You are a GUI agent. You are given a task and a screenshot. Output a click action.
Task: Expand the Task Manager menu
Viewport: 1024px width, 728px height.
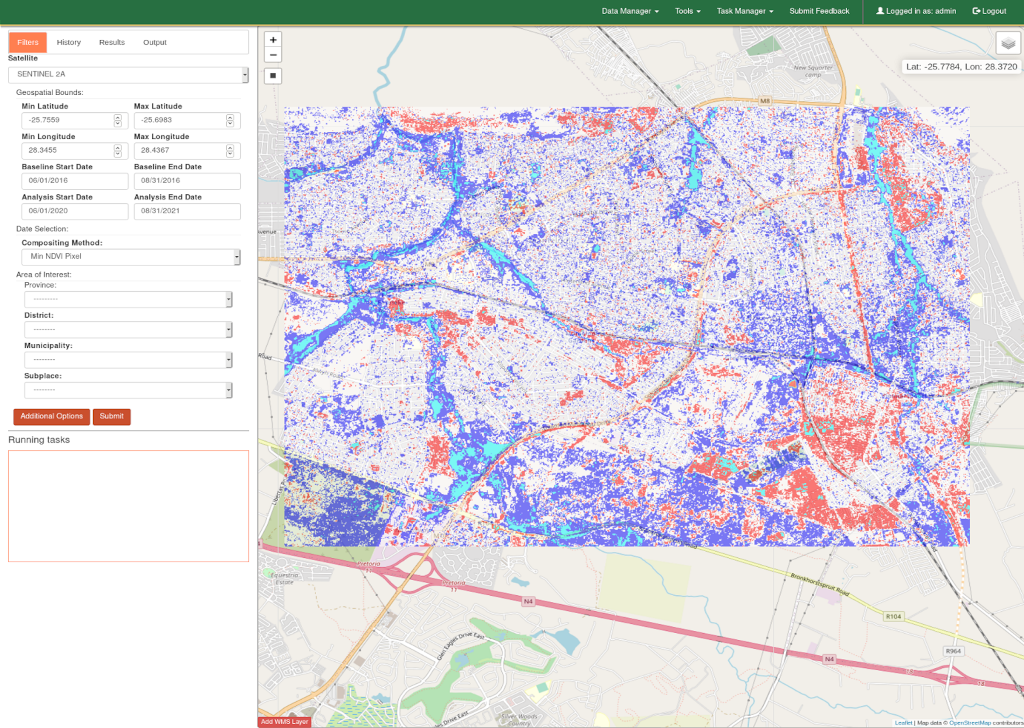click(x=745, y=11)
